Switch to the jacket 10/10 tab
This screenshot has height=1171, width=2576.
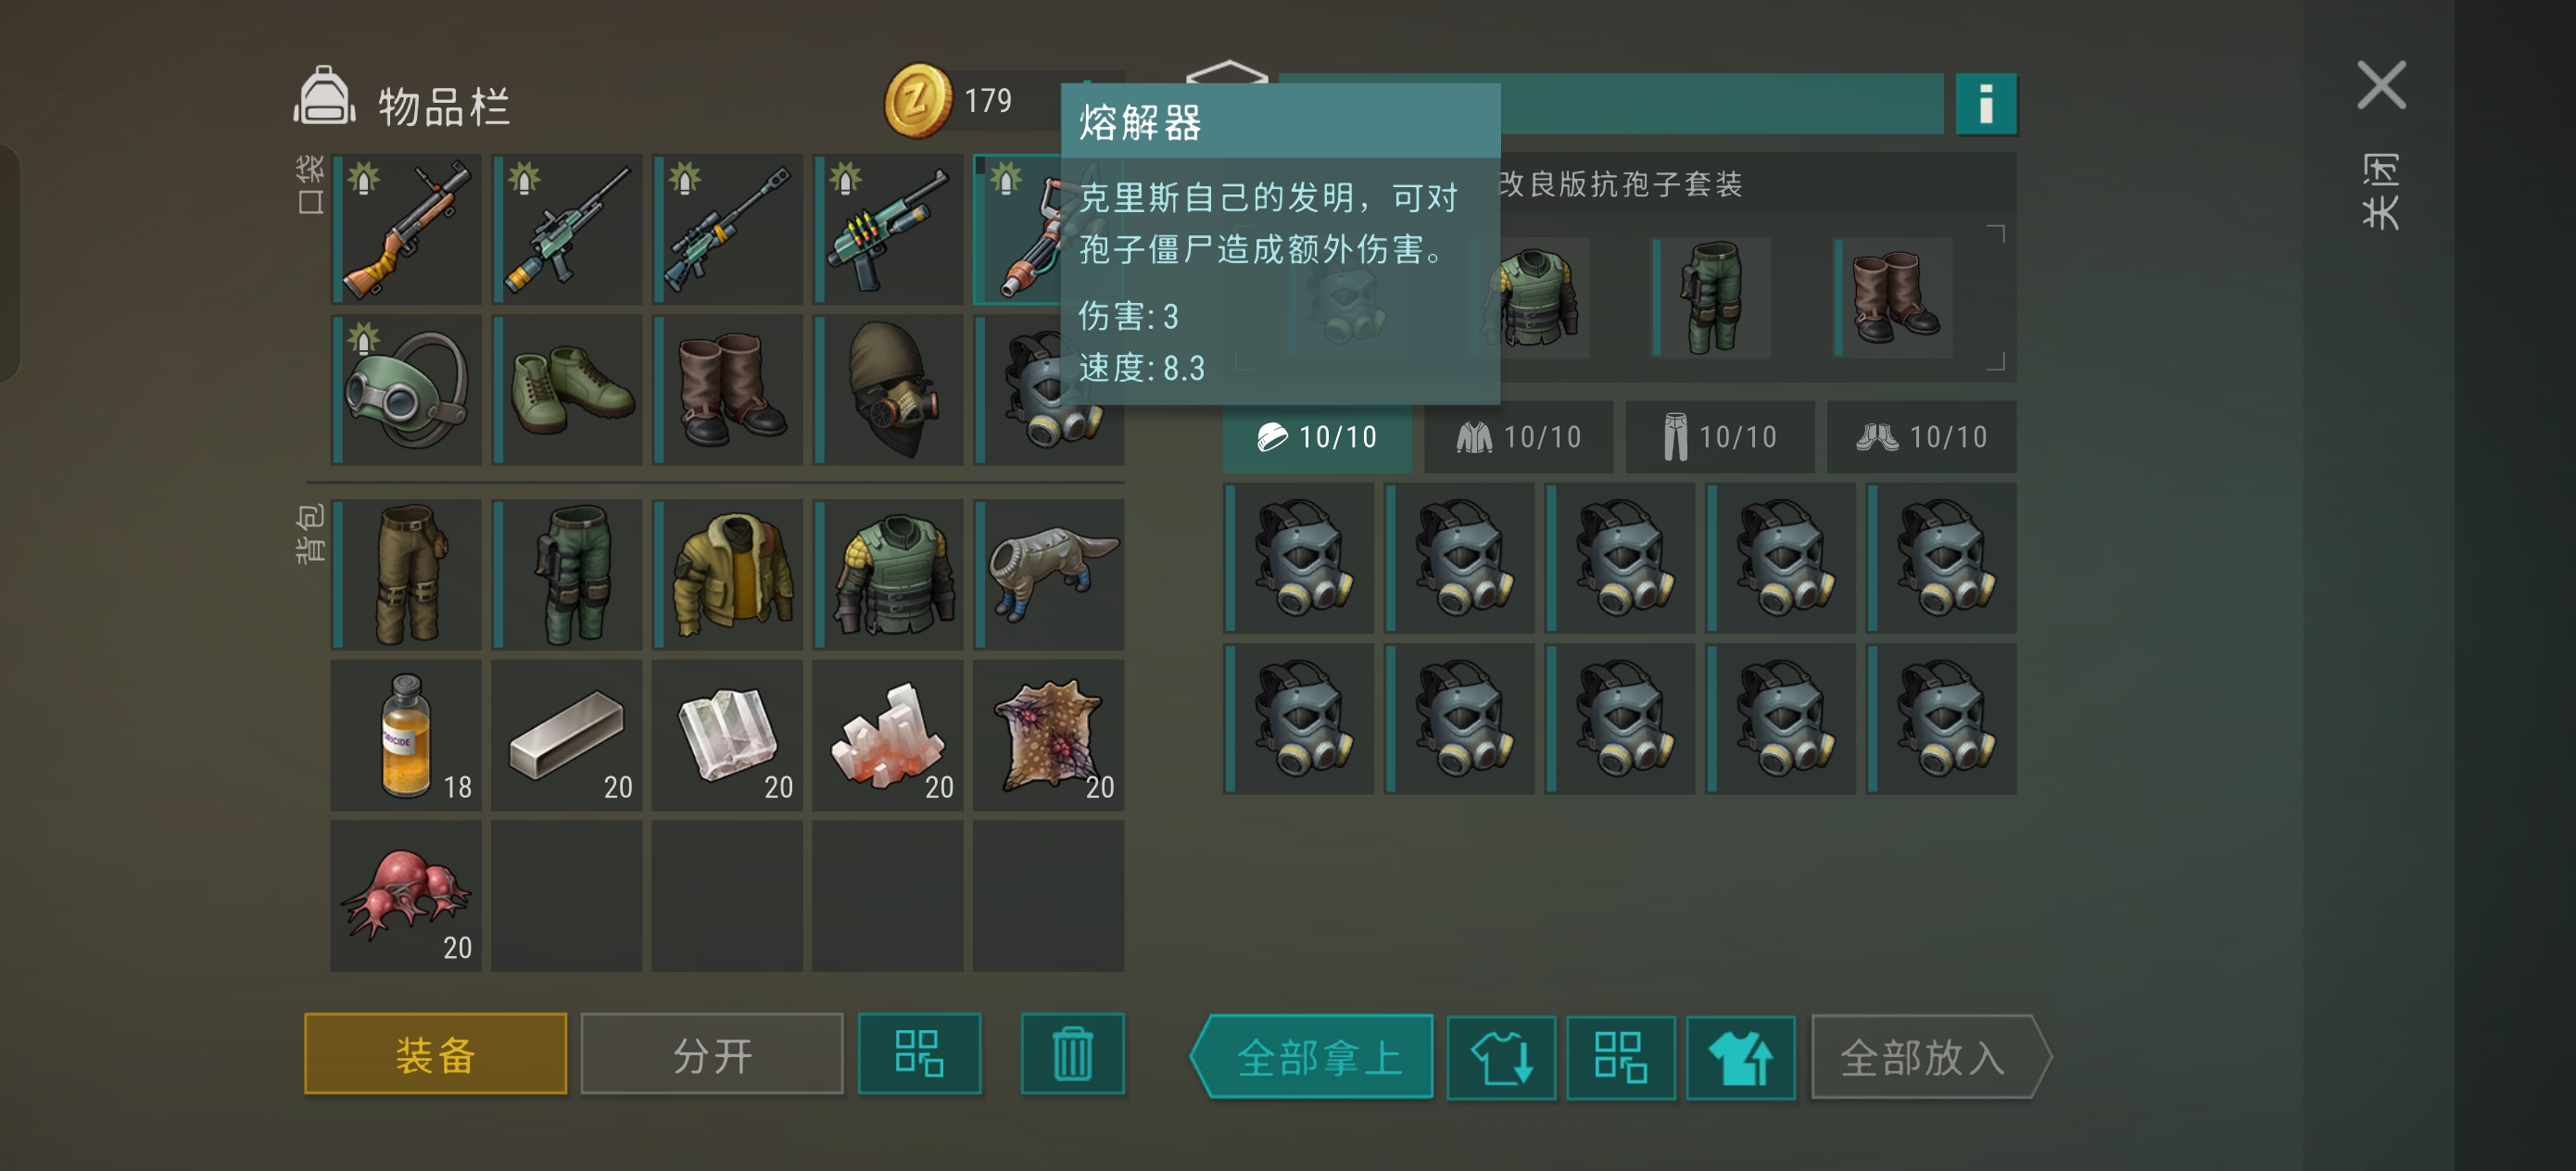[x=1518, y=437]
